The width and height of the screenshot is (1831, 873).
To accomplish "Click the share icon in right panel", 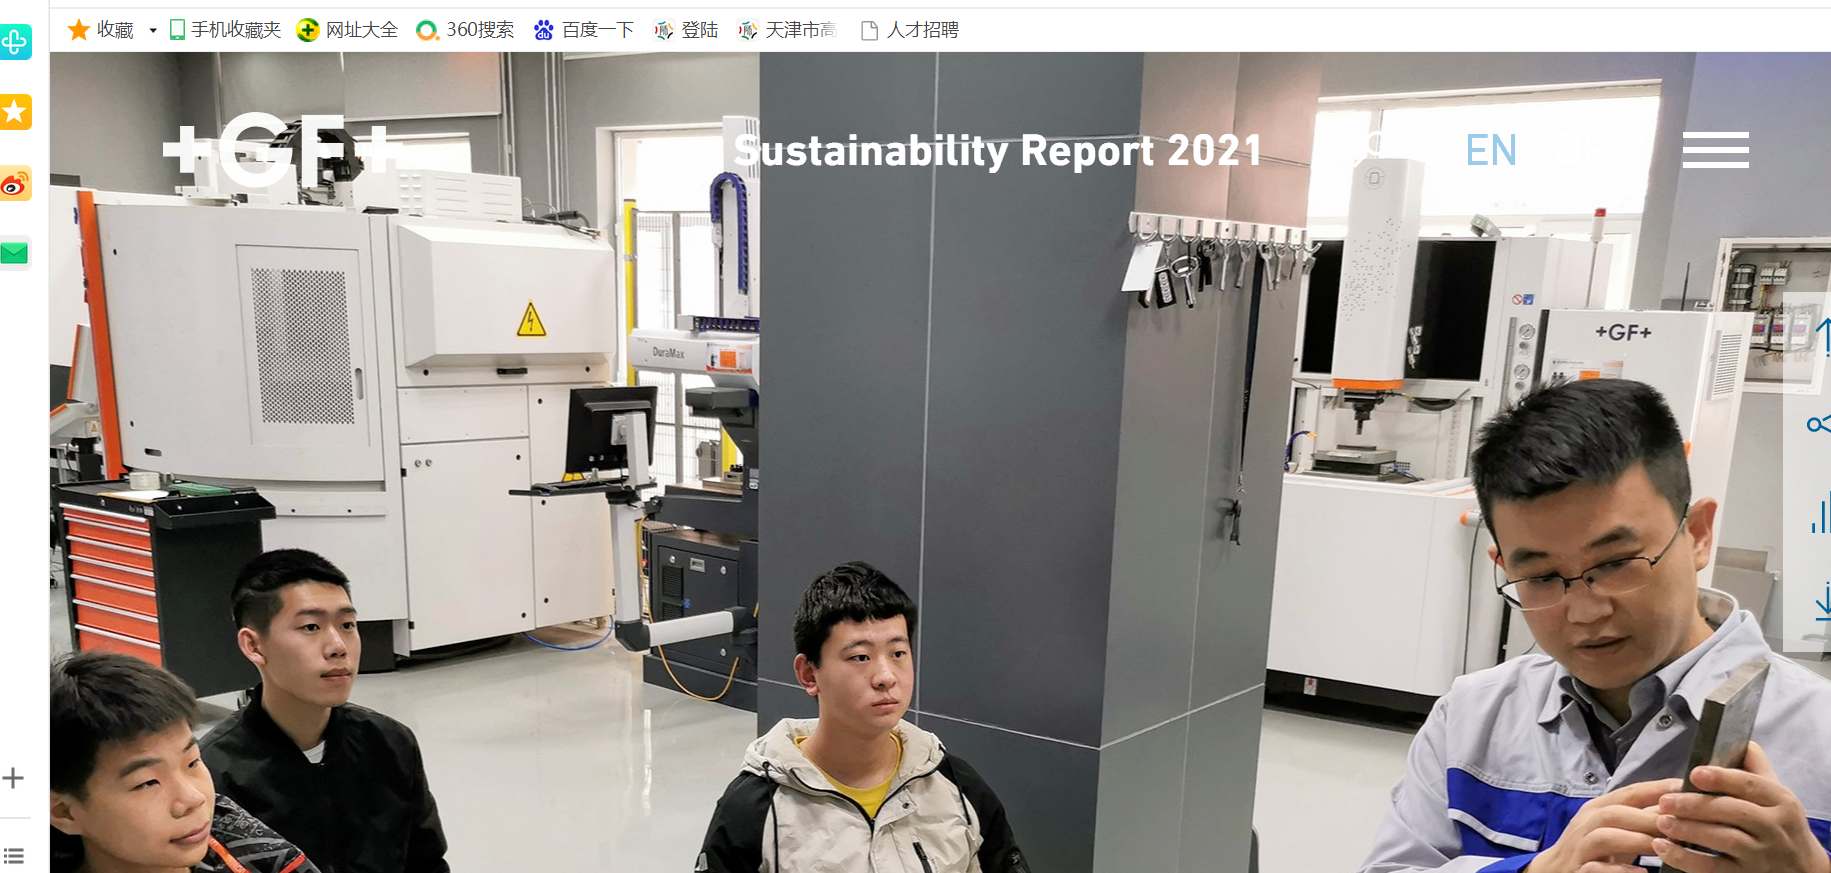I will [1818, 425].
